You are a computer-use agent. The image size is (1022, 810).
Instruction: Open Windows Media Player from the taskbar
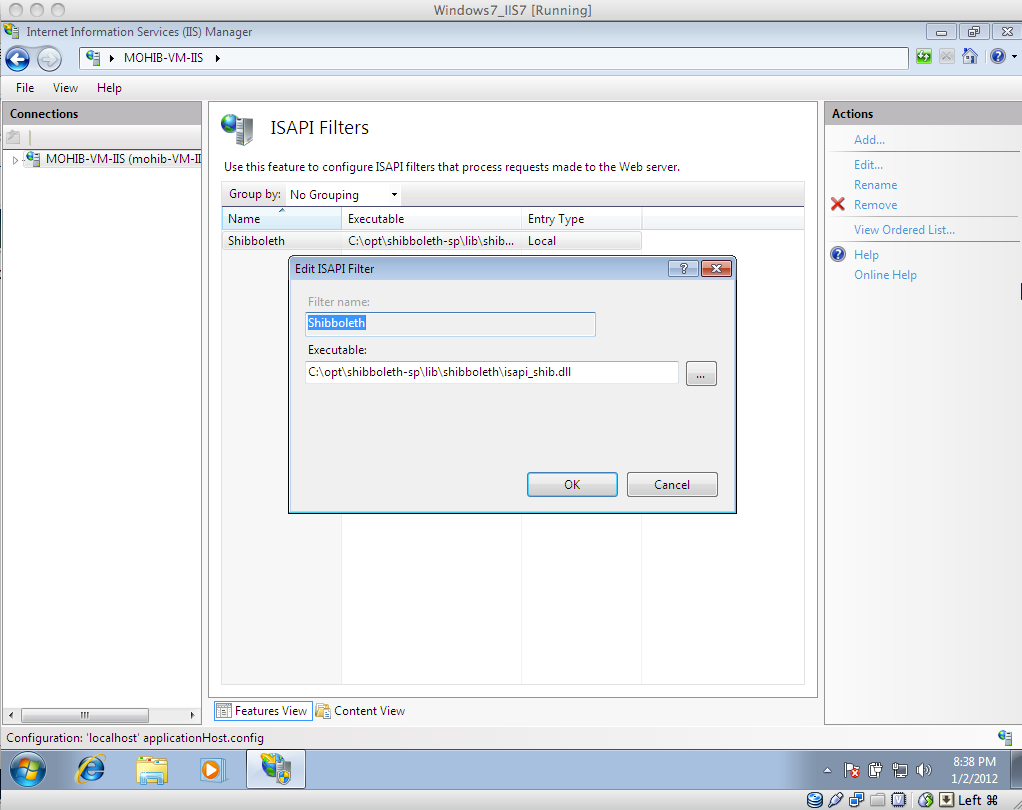coord(212,769)
